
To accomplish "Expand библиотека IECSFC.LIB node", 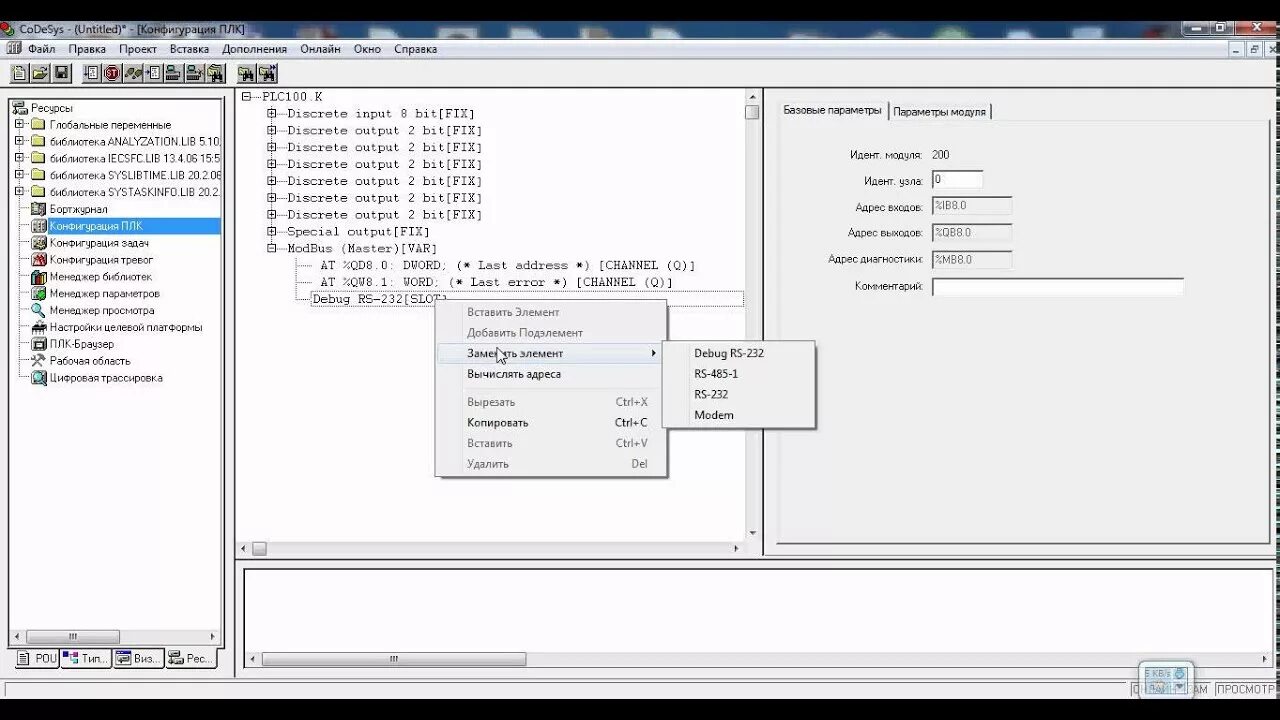I will coord(19,158).
